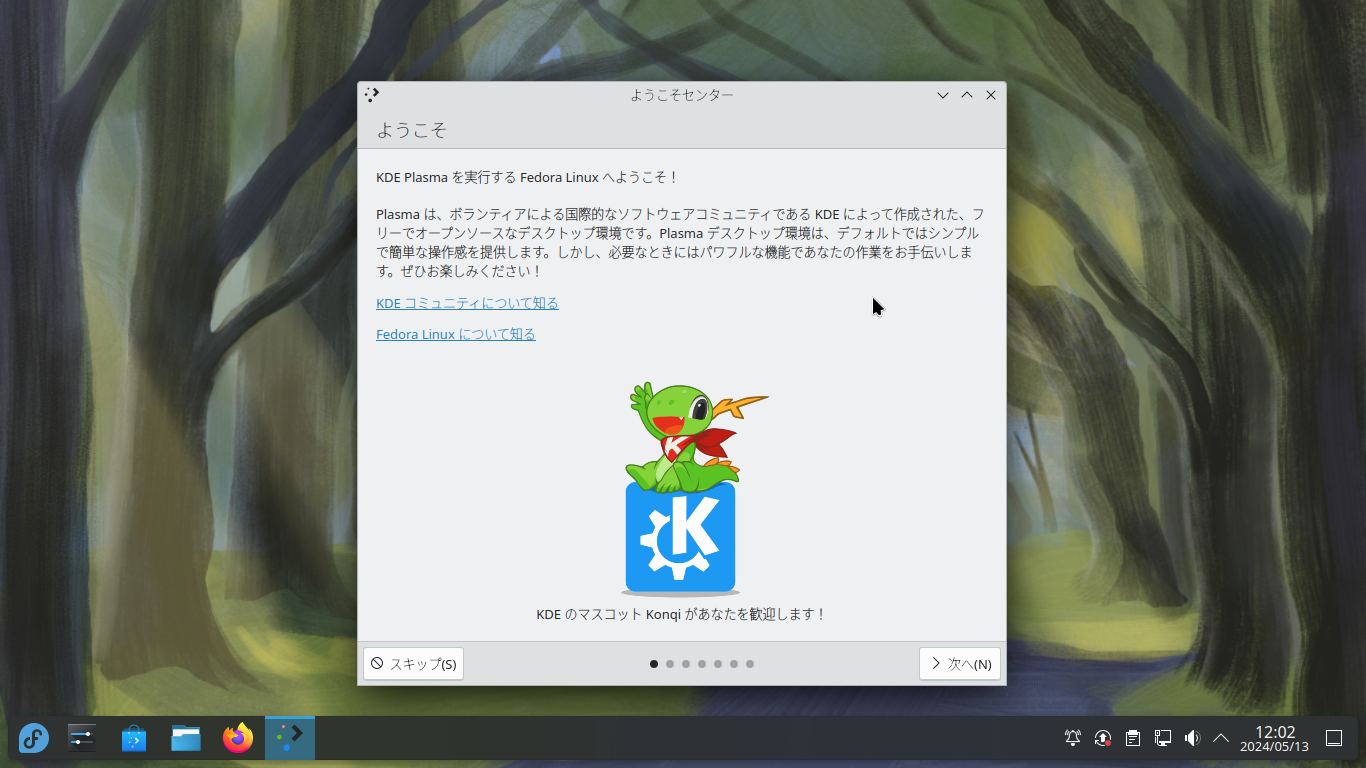1366x768 pixels.
Task: Click the ようこそ page heading
Action: point(411,130)
